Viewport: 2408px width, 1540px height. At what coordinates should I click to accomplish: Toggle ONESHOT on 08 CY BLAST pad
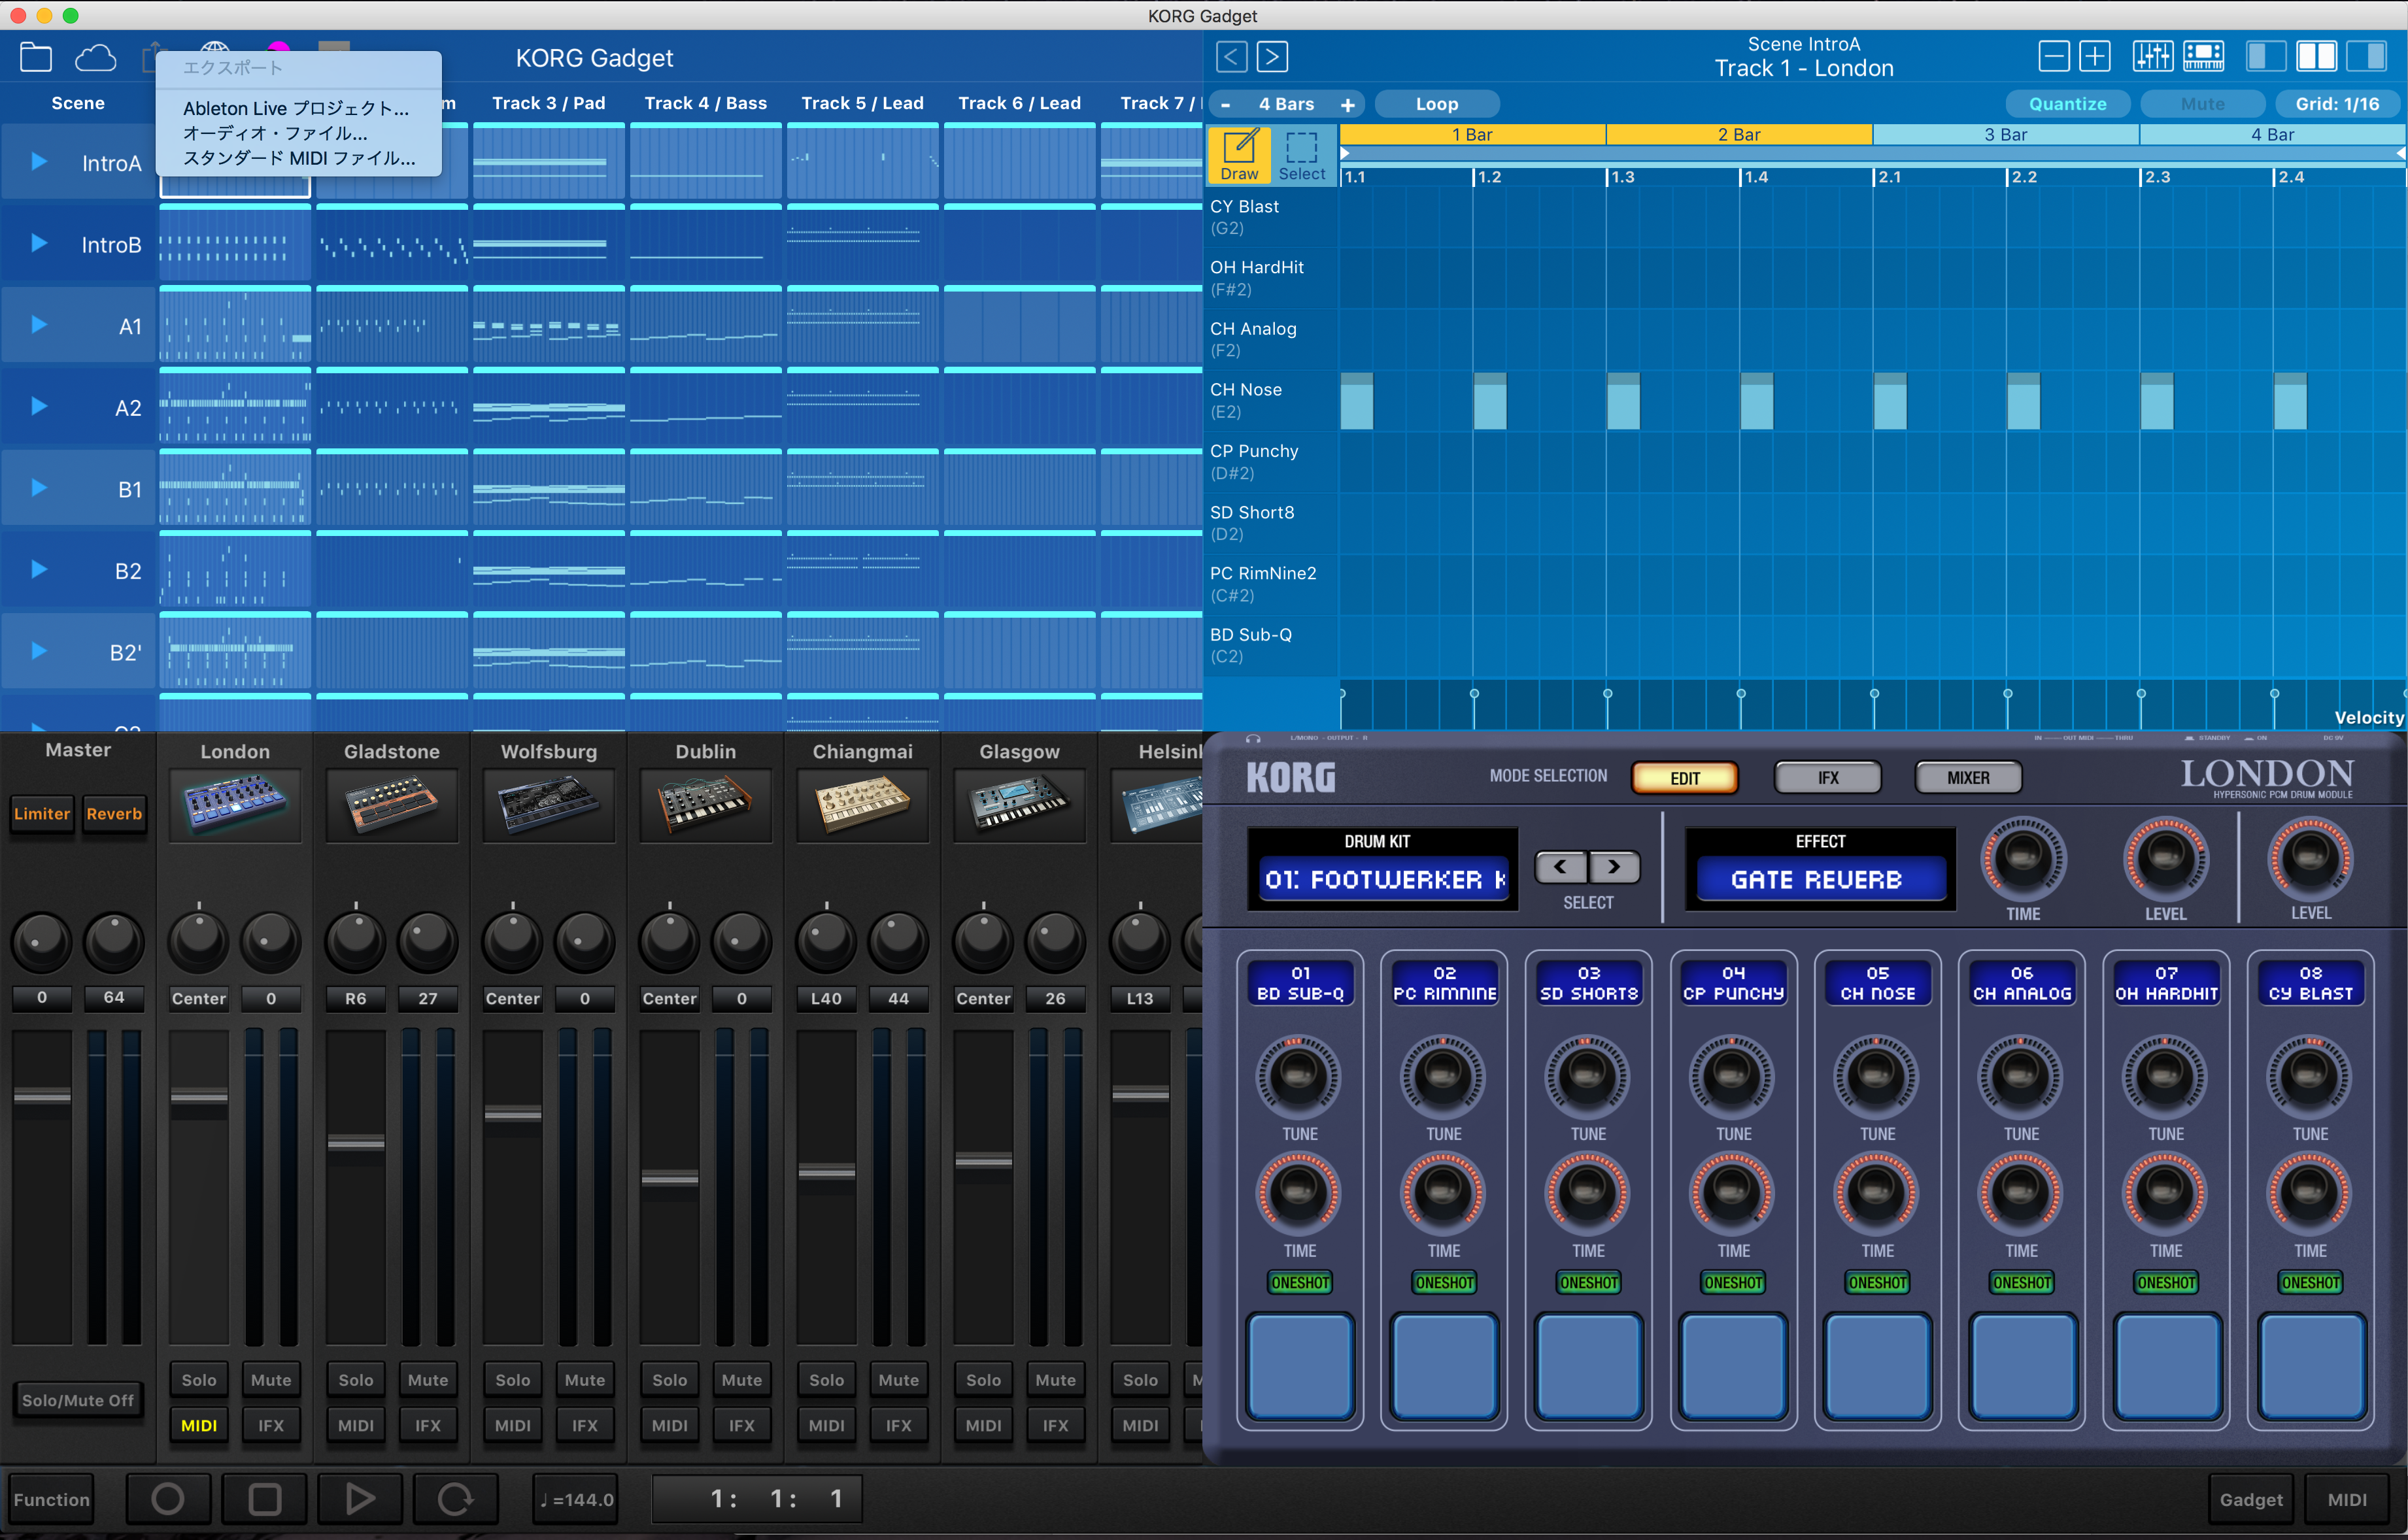coord(2310,1282)
